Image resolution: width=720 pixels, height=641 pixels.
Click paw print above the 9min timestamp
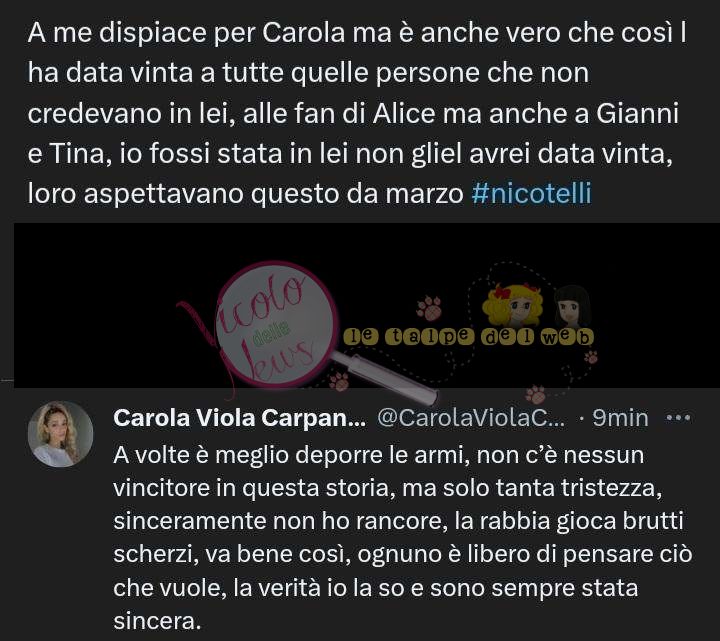(535, 394)
